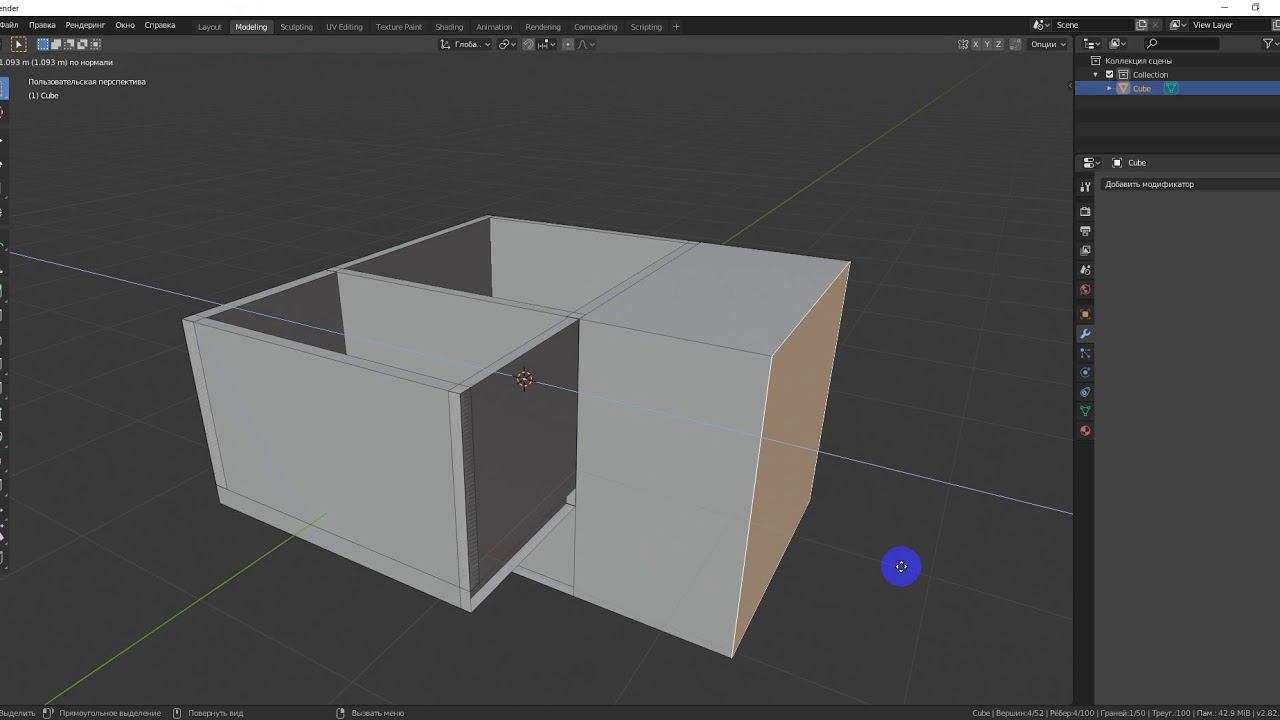The height and width of the screenshot is (720, 1280).
Task: Toggle X axis mirror
Action: coord(976,44)
